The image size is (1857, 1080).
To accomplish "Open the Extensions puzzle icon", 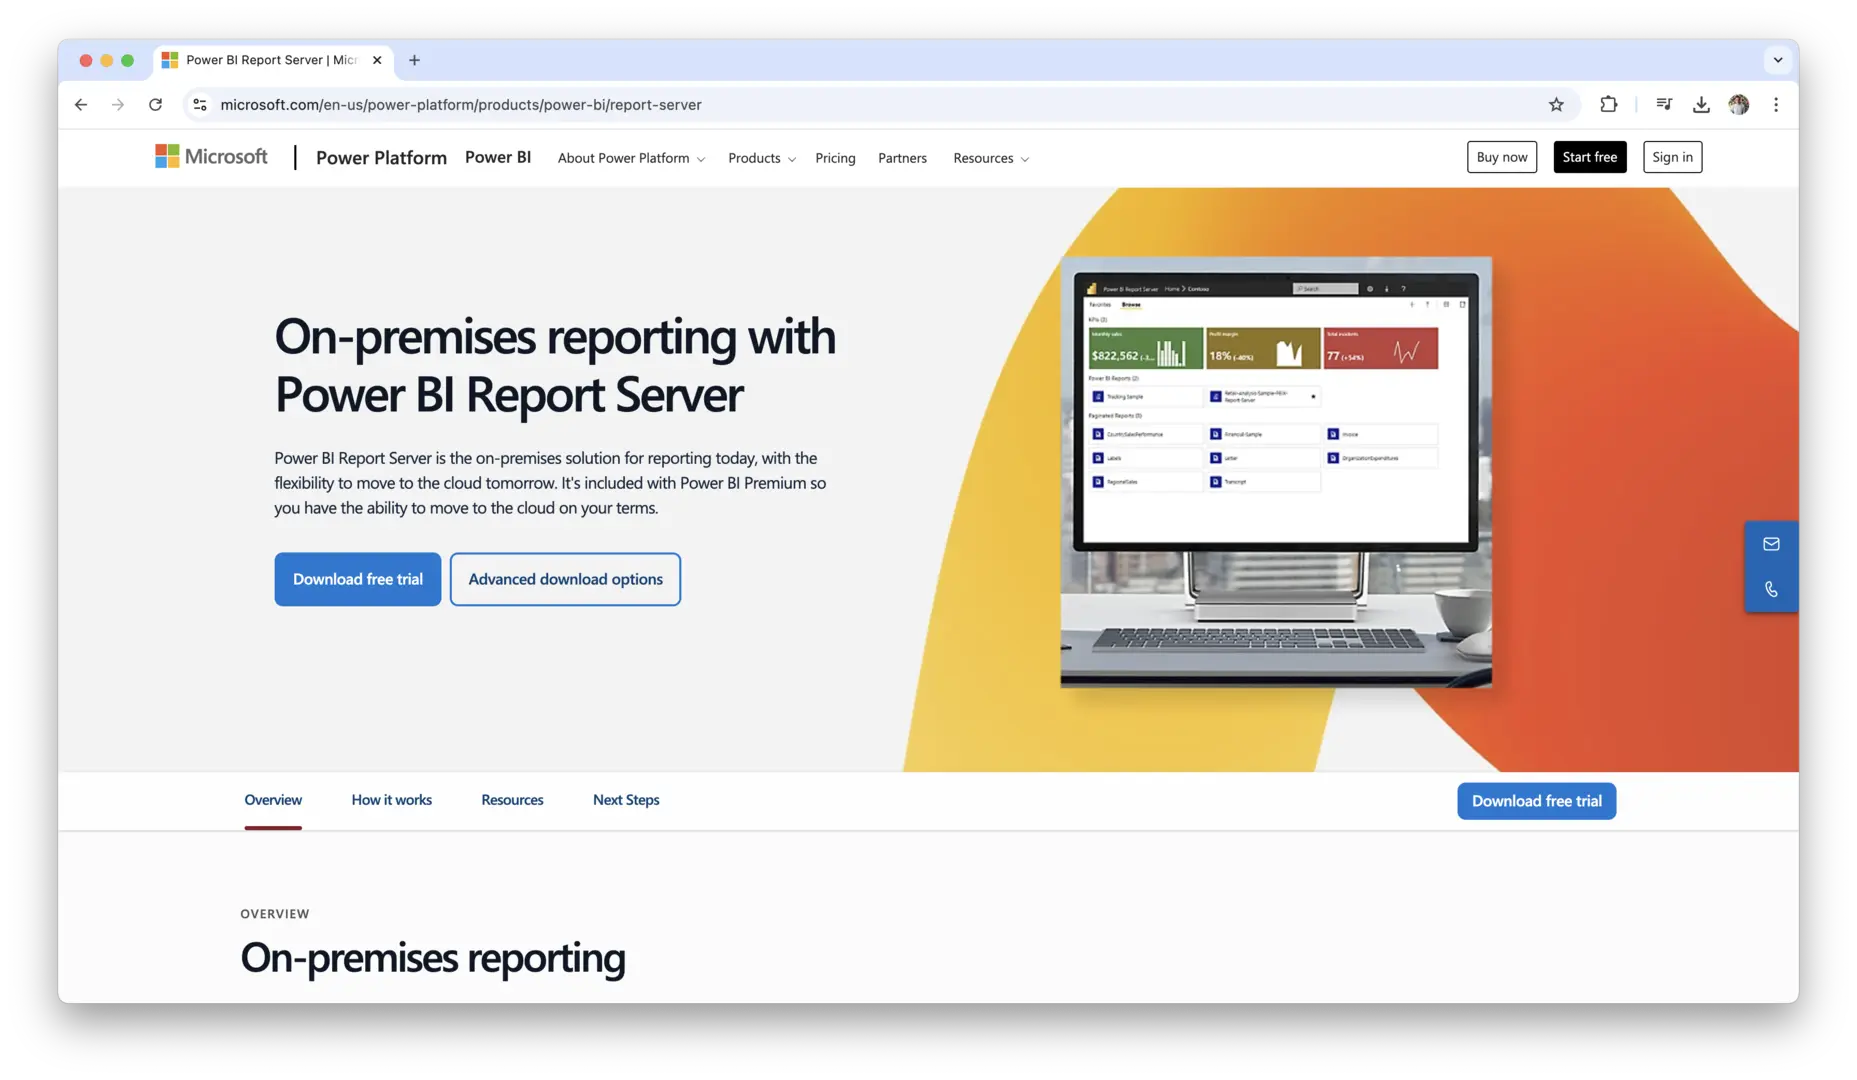I will point(1608,104).
